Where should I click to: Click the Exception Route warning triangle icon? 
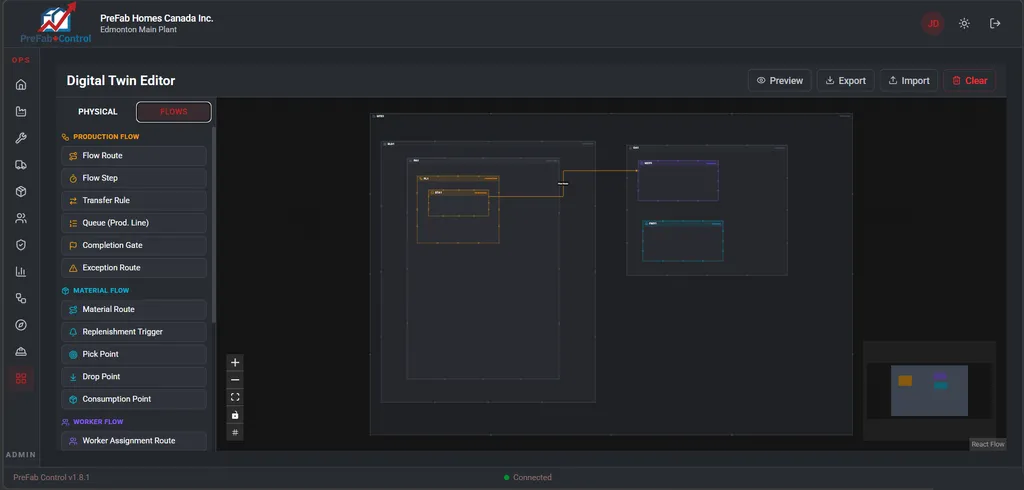coord(73,268)
